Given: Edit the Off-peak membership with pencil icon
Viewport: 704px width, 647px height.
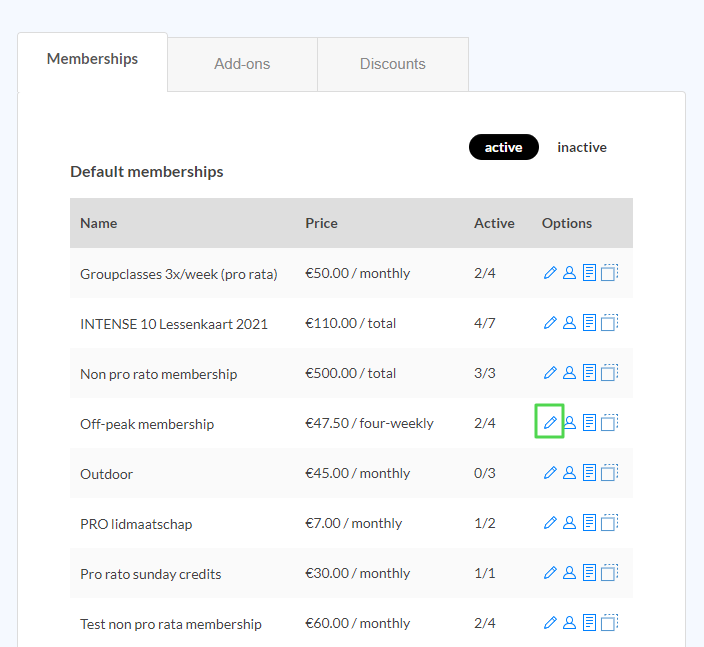Looking at the screenshot, I should pos(550,423).
